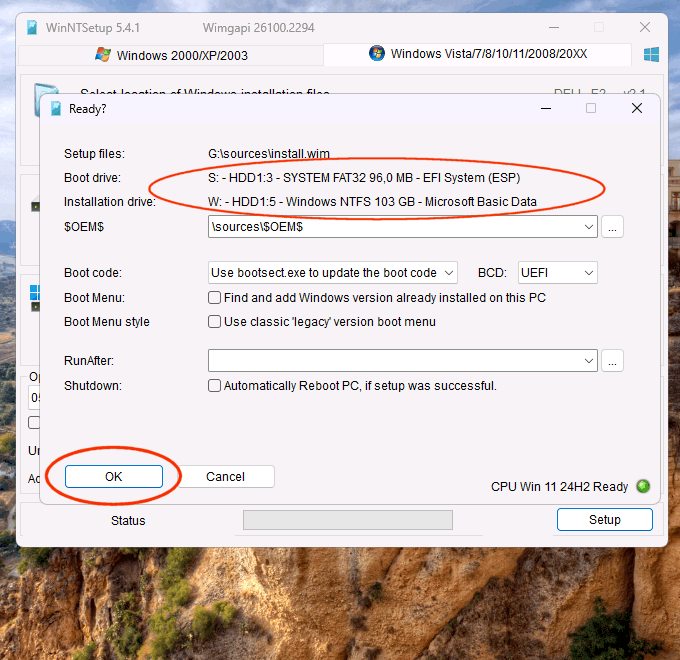
Task: Click the S: HDD1:3 boot drive text
Action: 364,178
